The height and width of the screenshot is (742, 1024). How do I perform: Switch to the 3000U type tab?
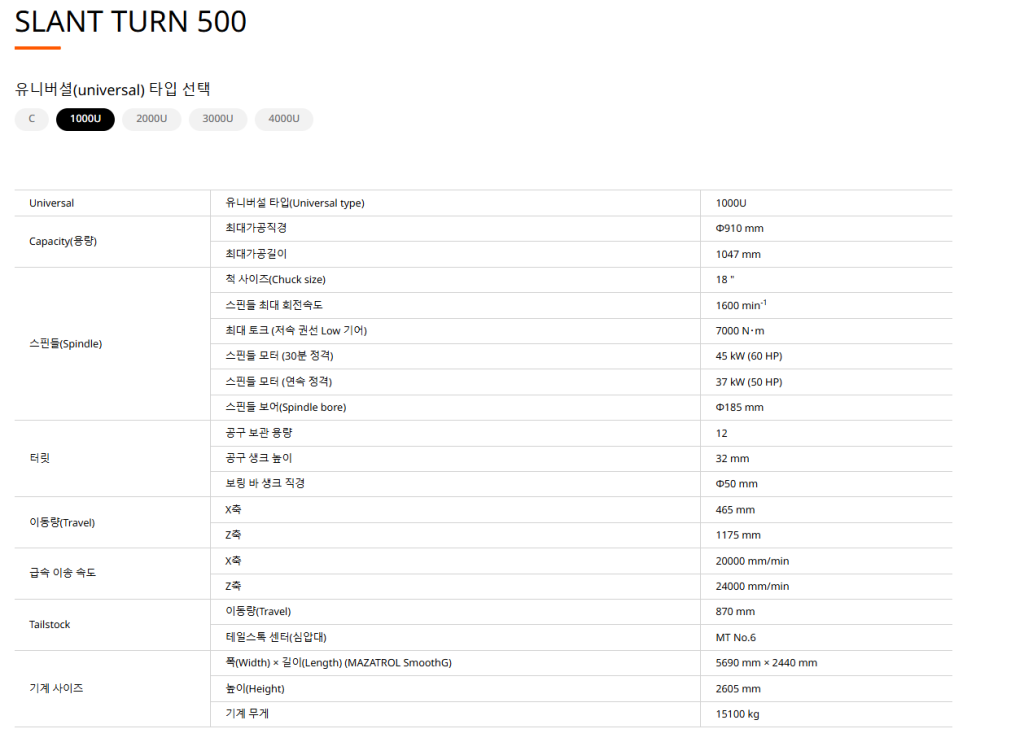point(217,119)
